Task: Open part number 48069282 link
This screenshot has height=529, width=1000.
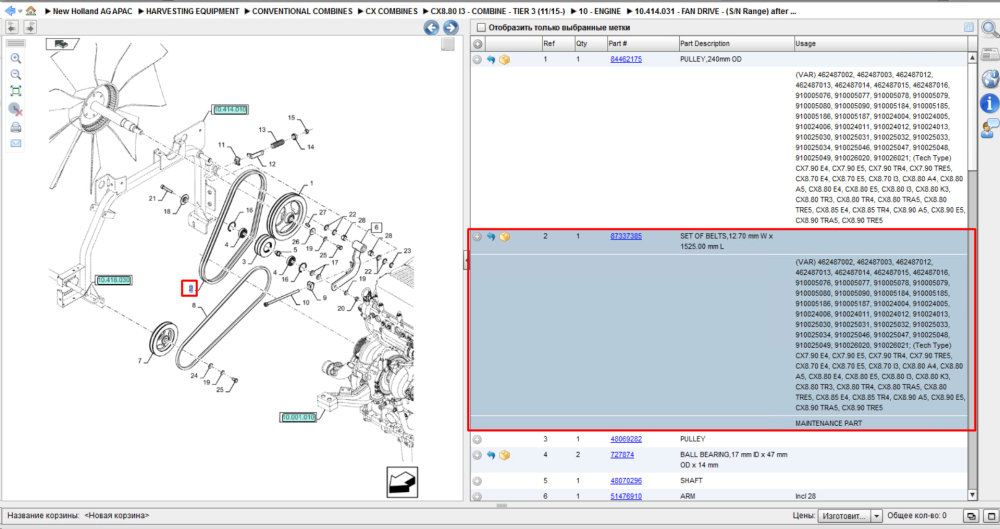Action: click(x=626, y=439)
